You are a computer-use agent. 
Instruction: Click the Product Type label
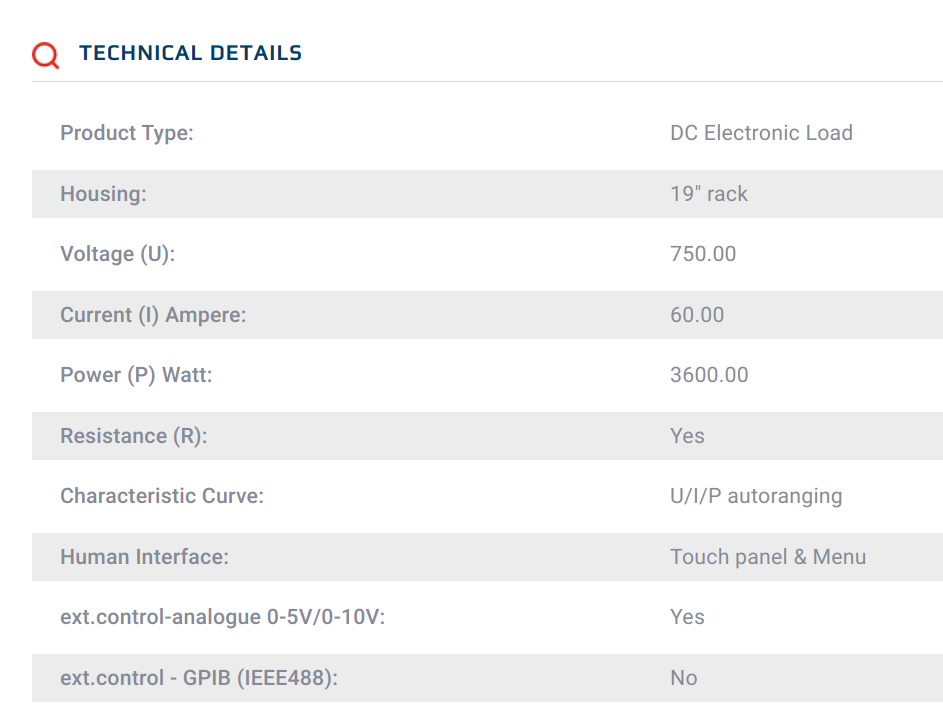point(127,133)
